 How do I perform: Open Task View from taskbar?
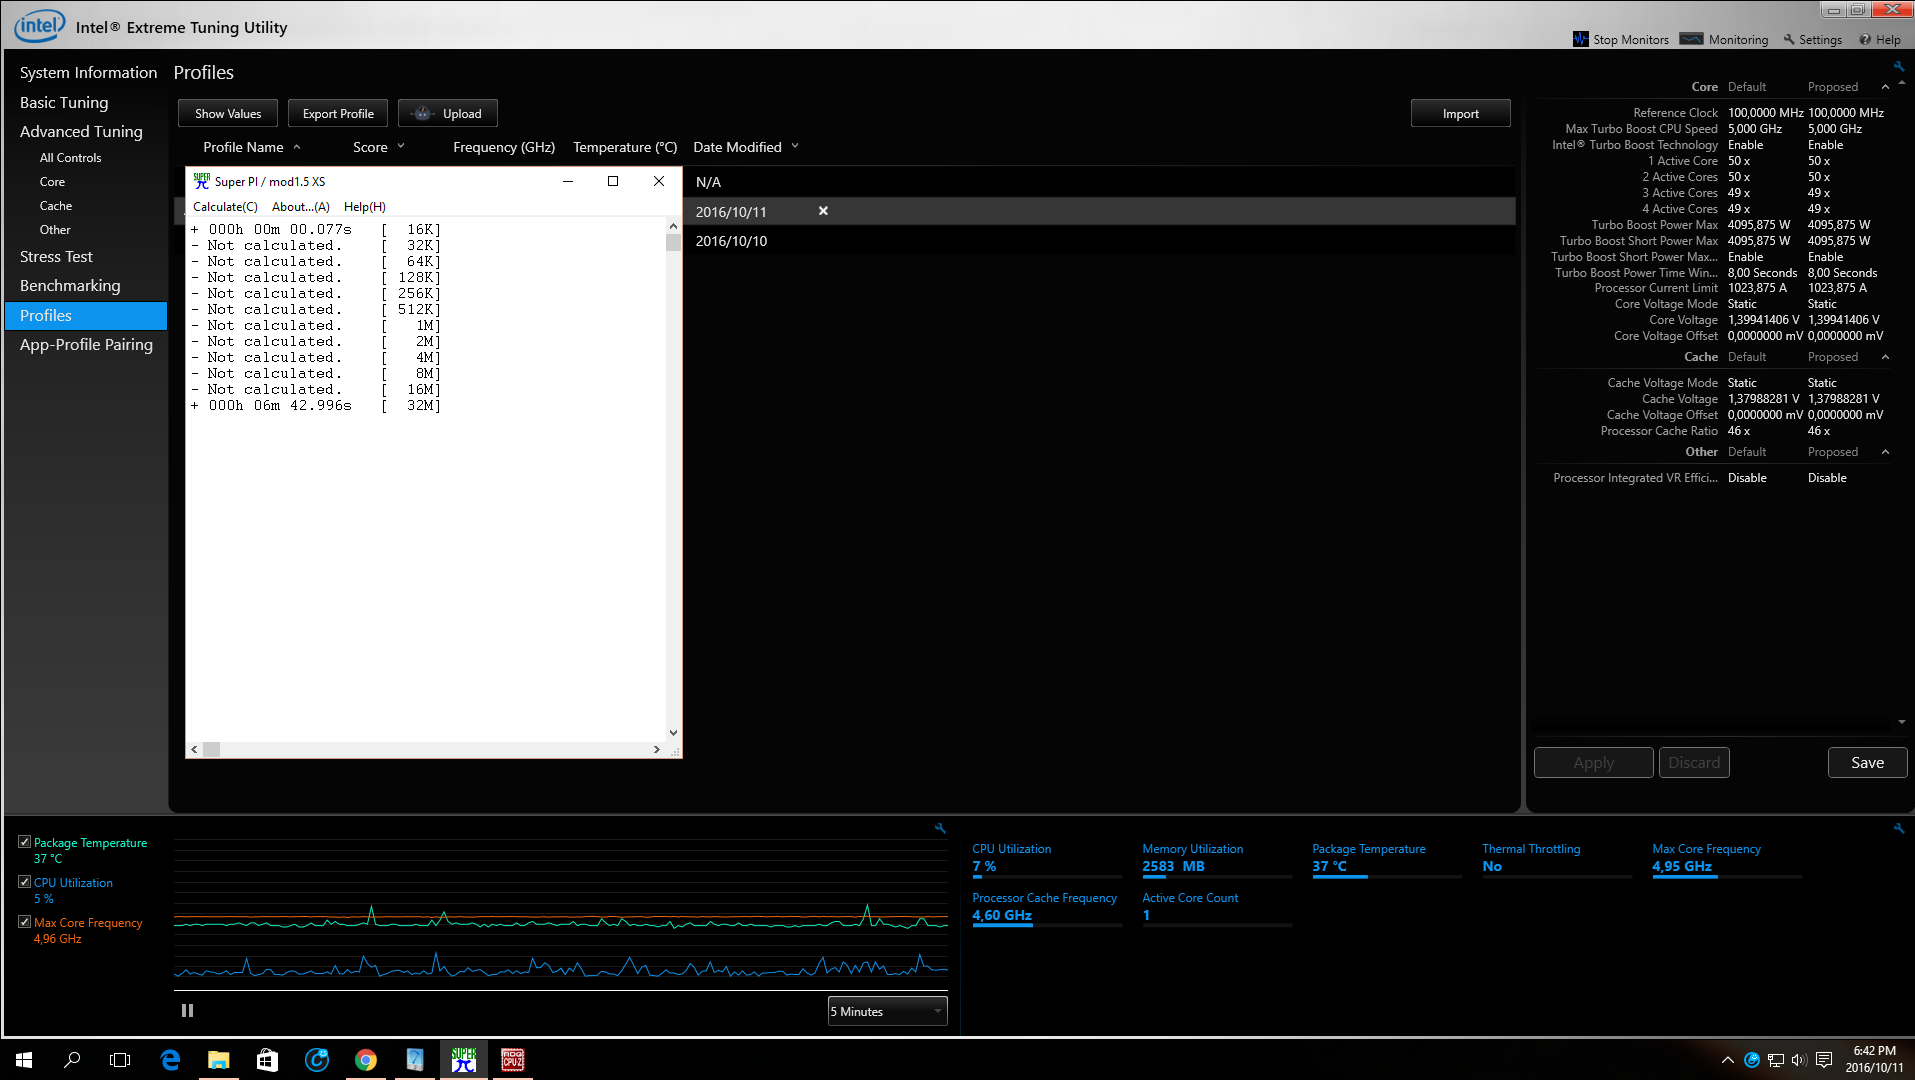pos(120,1060)
